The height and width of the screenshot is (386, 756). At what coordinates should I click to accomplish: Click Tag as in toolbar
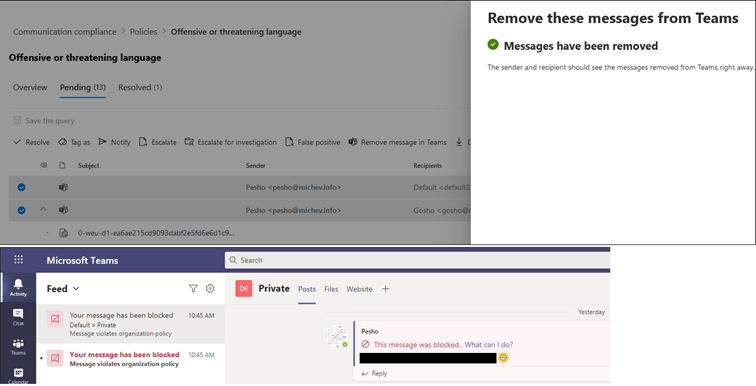pos(74,142)
